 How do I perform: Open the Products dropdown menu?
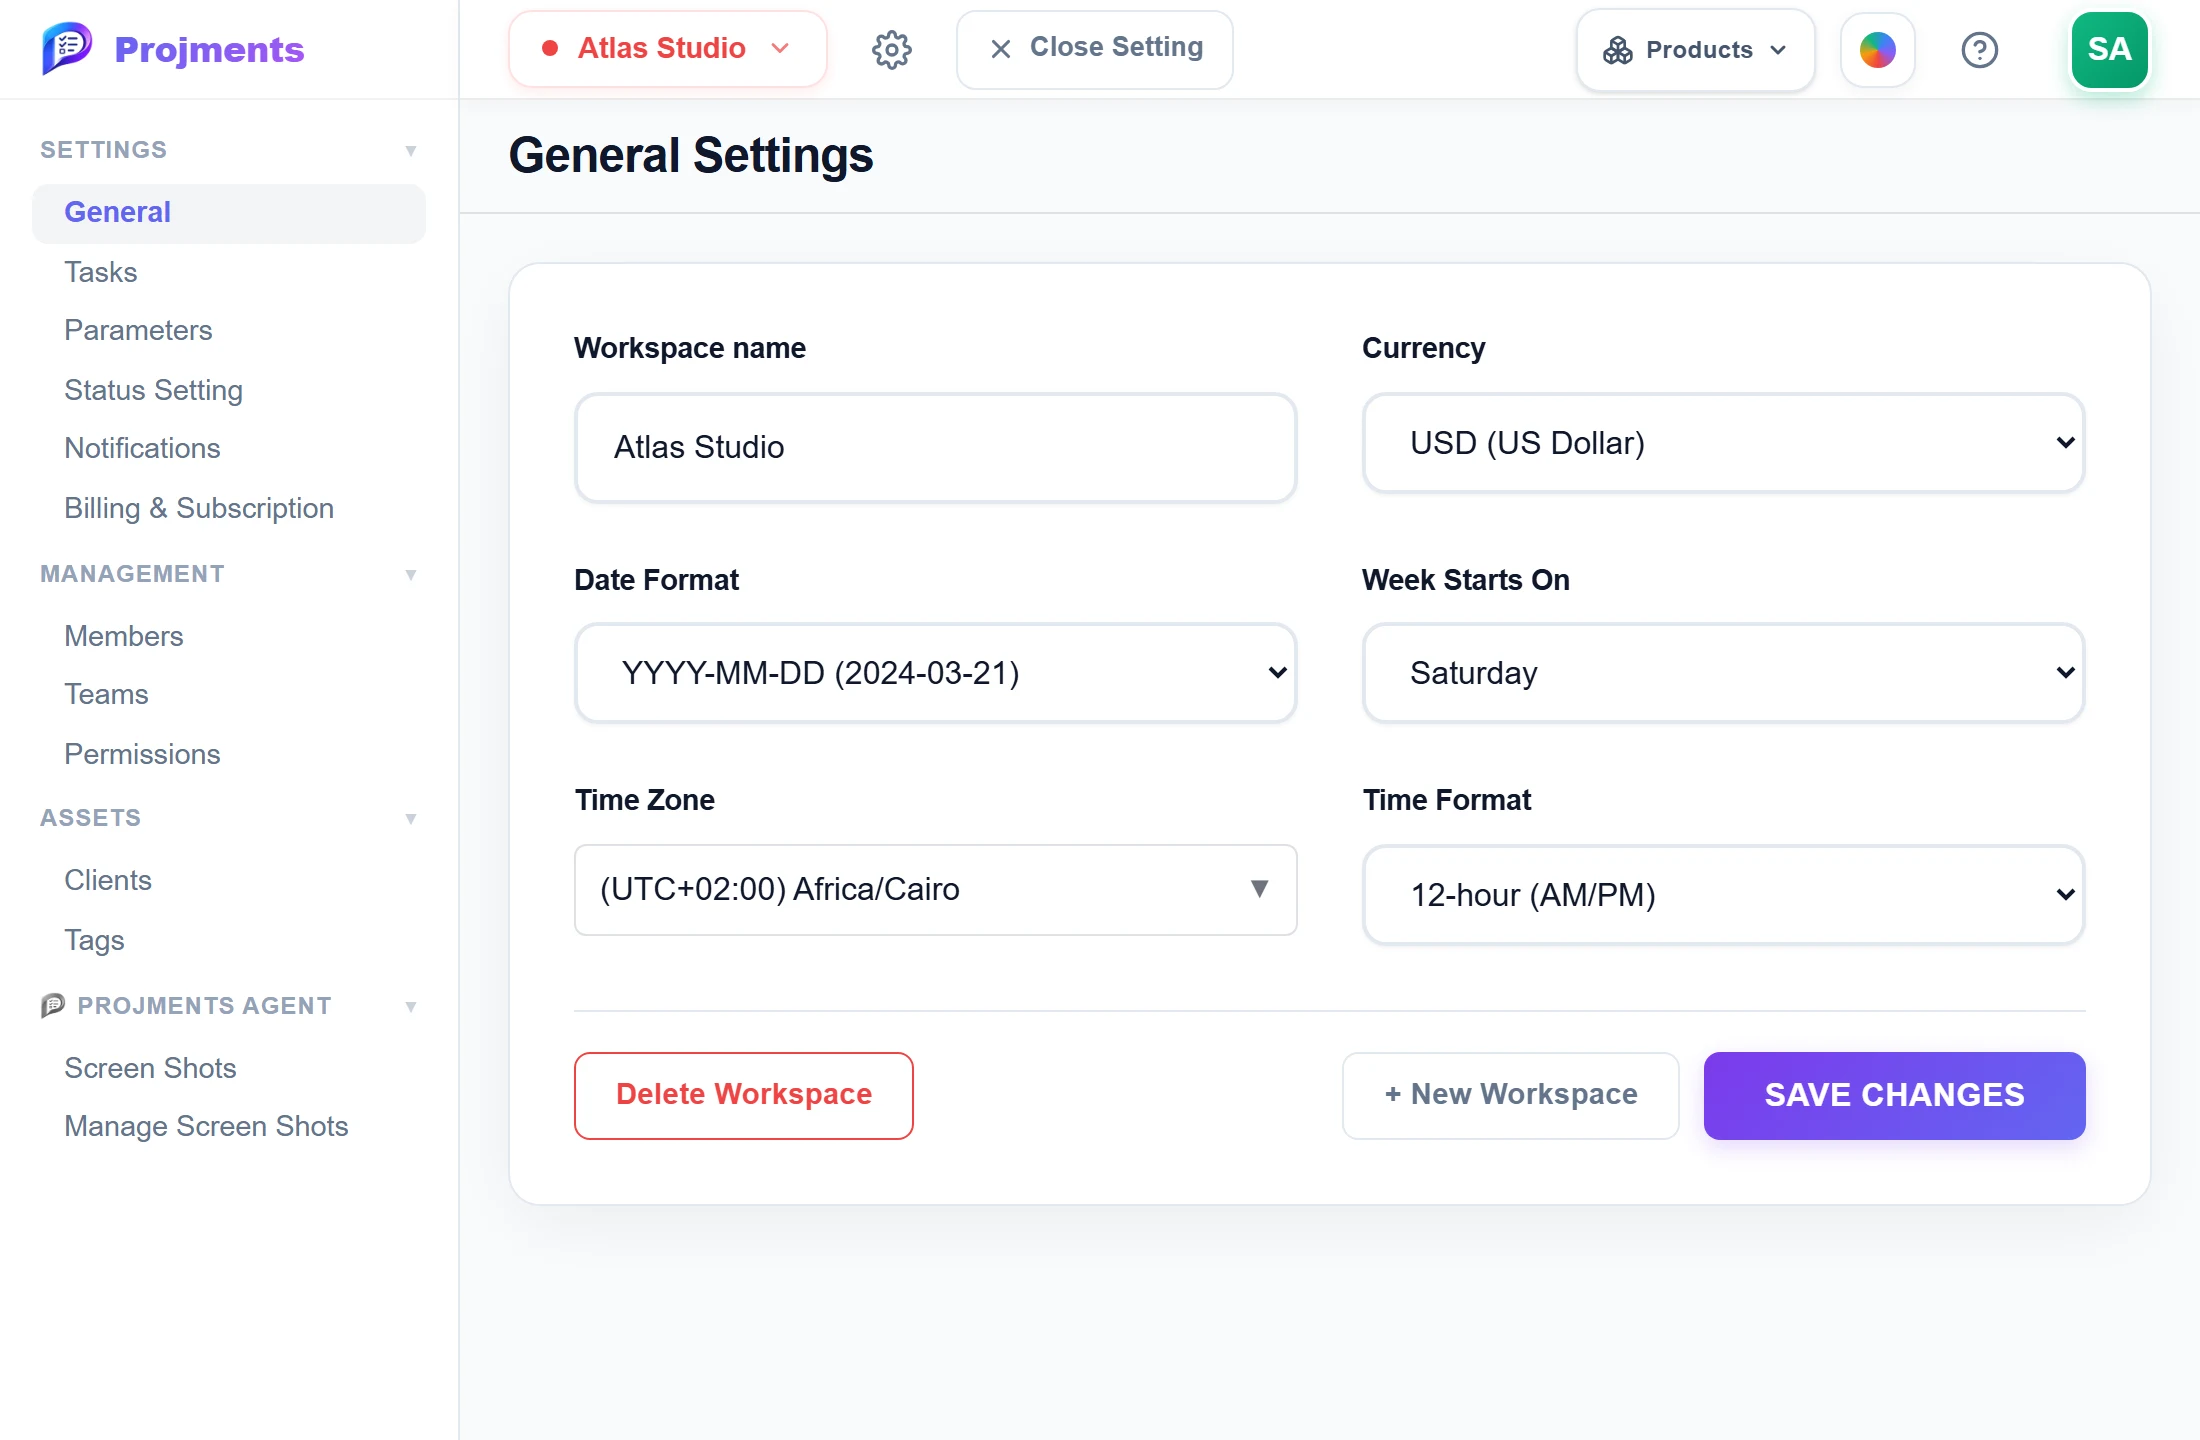[x=1695, y=49]
